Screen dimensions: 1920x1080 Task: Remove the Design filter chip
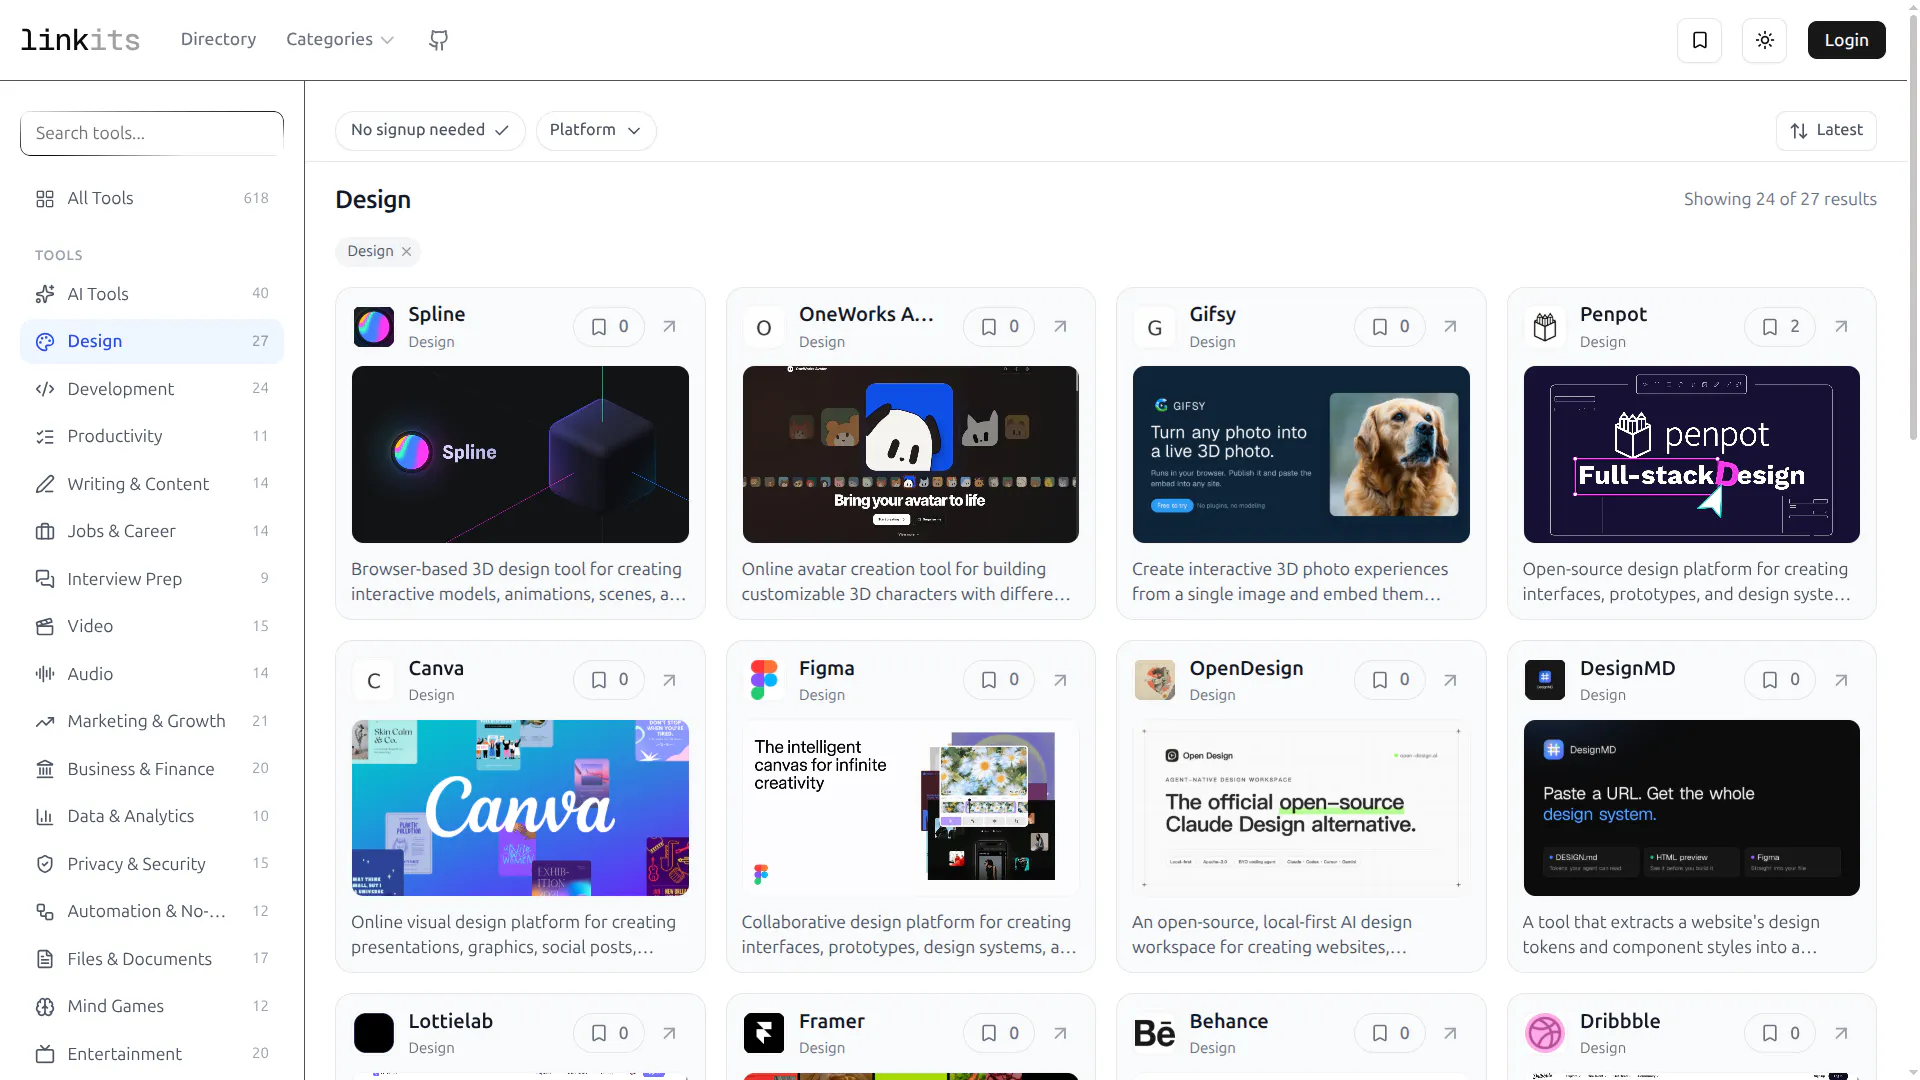click(407, 252)
